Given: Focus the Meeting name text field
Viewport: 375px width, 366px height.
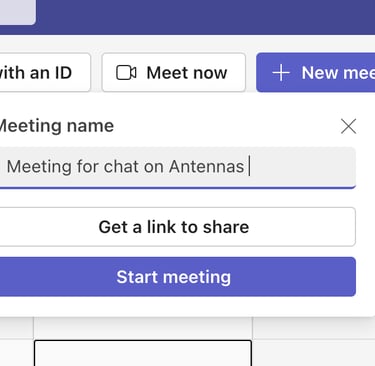Looking at the screenshot, I should pos(178,168).
